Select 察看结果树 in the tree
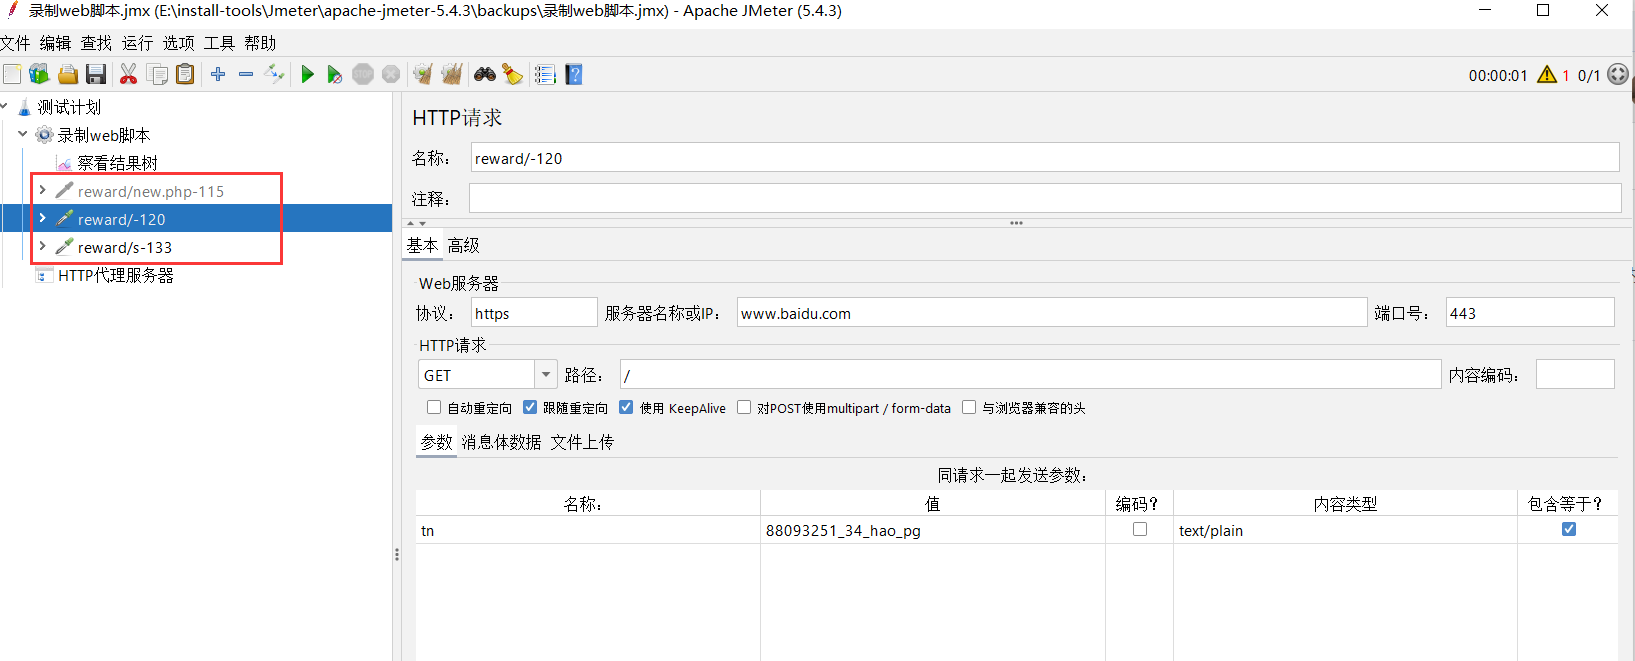The height and width of the screenshot is (661, 1635). [x=117, y=163]
